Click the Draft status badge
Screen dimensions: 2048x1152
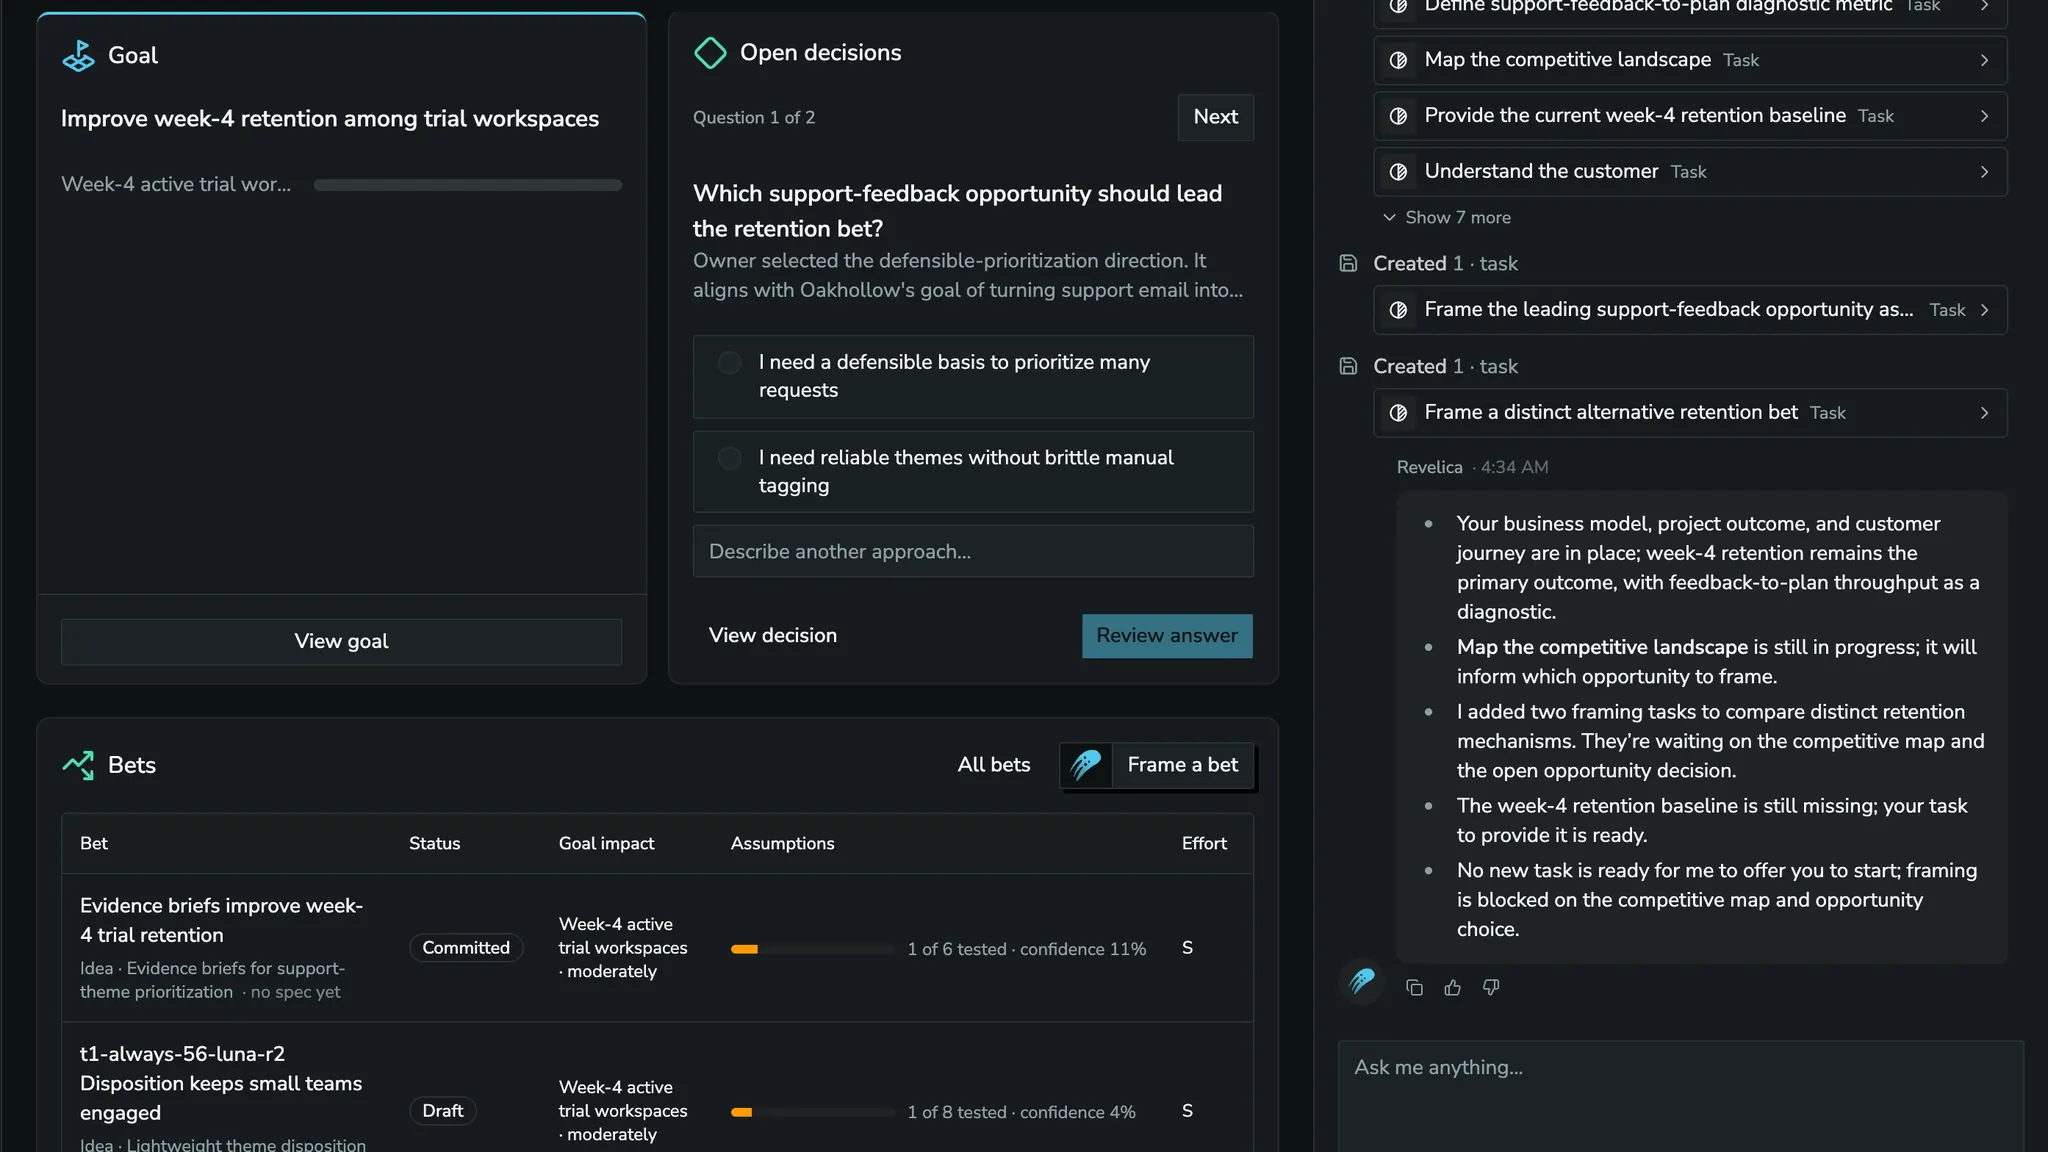pos(442,1111)
